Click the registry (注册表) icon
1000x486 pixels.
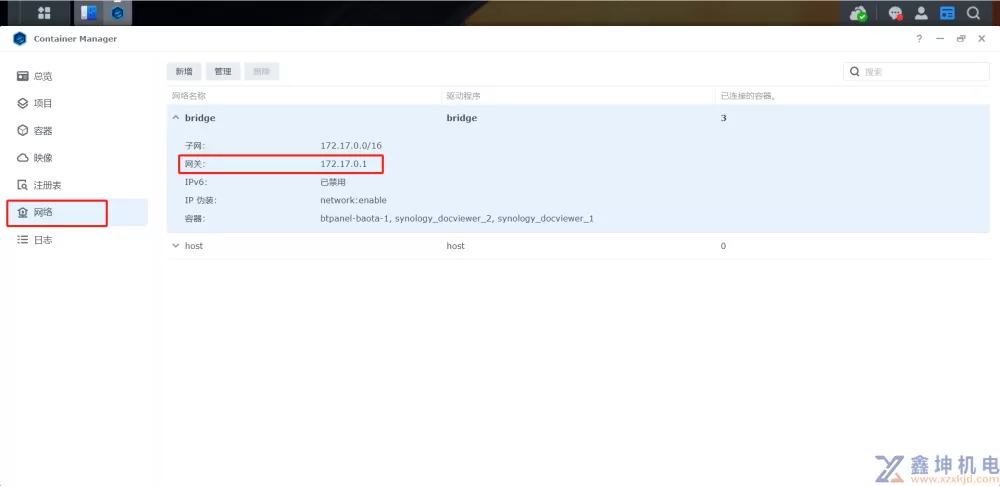(23, 186)
